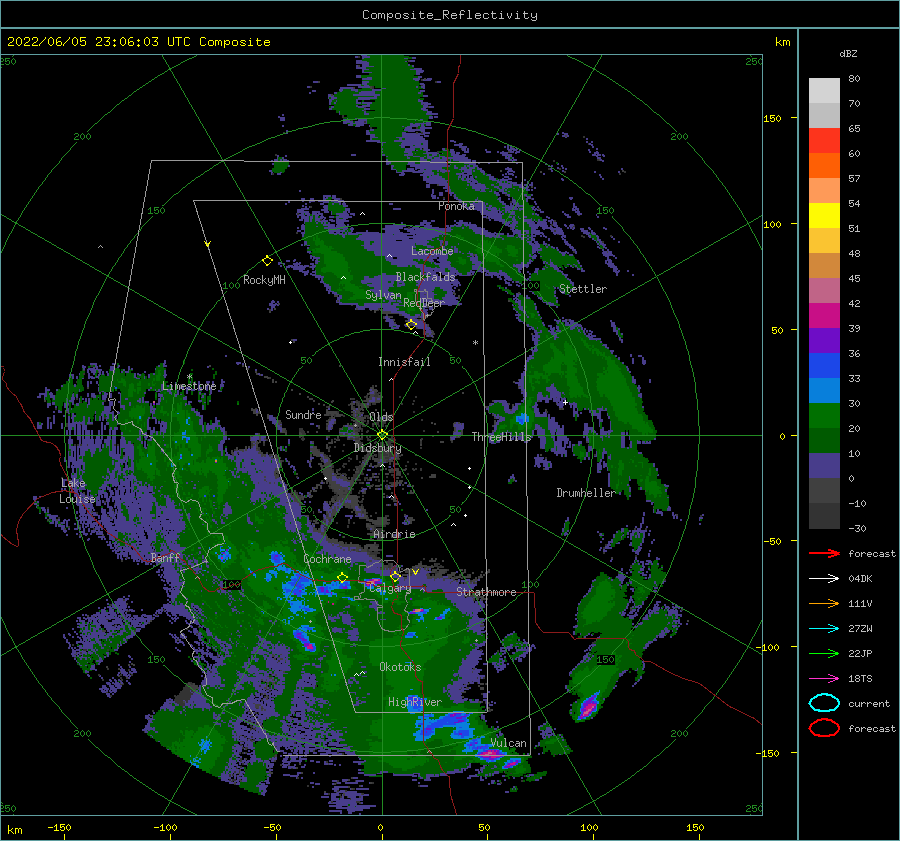Viewport: 900px width, 841px height.
Task: Click the Cochrane city label
Action: 327,559
